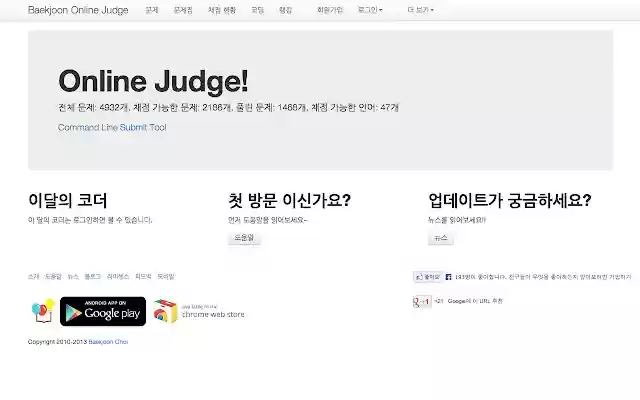
Task: Open the 도움말 footer link
Action: 53,277
